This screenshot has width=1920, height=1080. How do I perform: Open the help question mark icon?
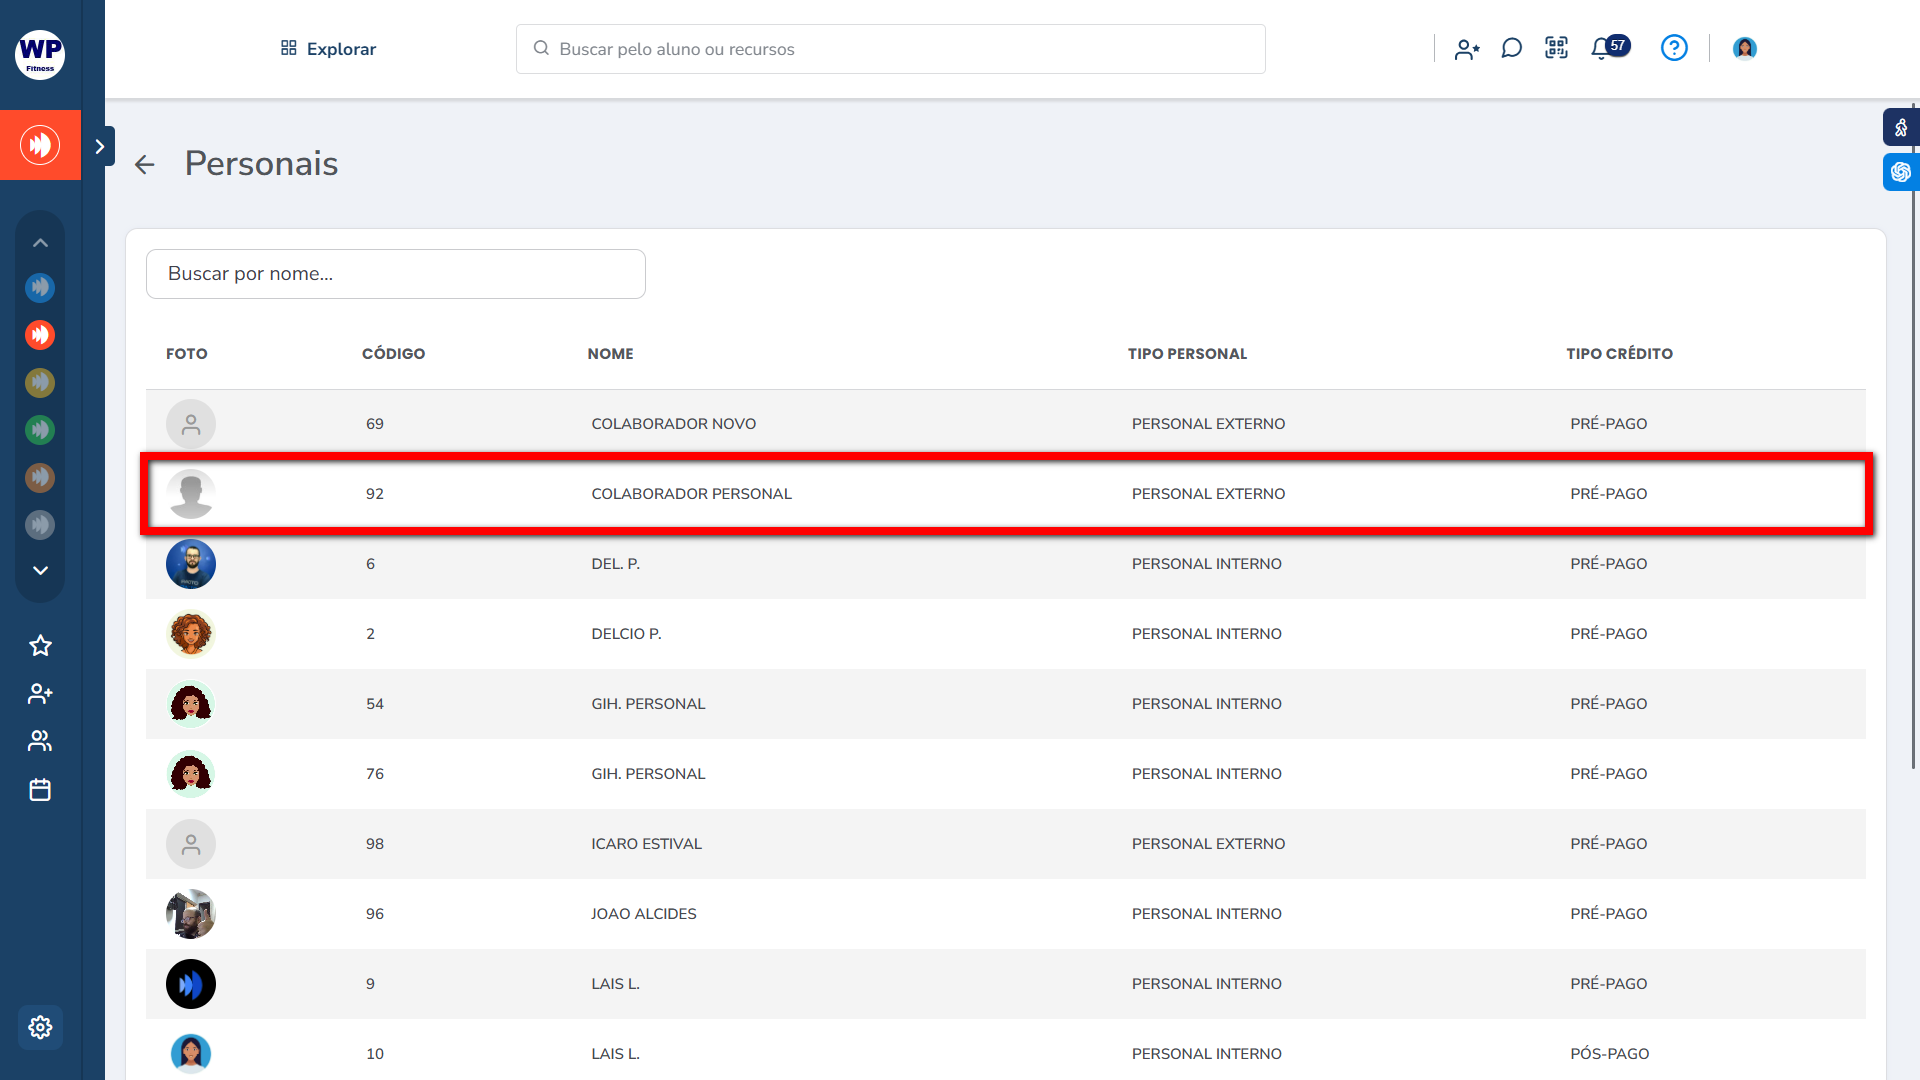(x=1674, y=48)
